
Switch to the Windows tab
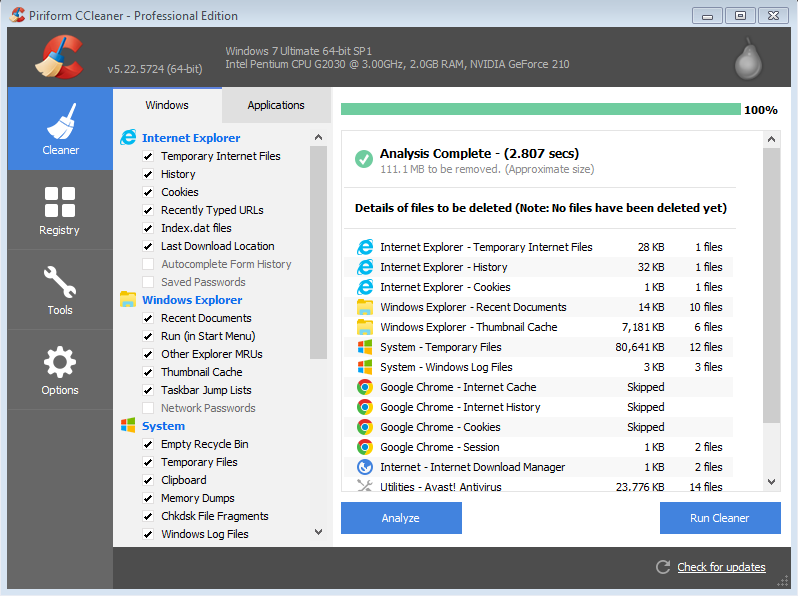167,105
